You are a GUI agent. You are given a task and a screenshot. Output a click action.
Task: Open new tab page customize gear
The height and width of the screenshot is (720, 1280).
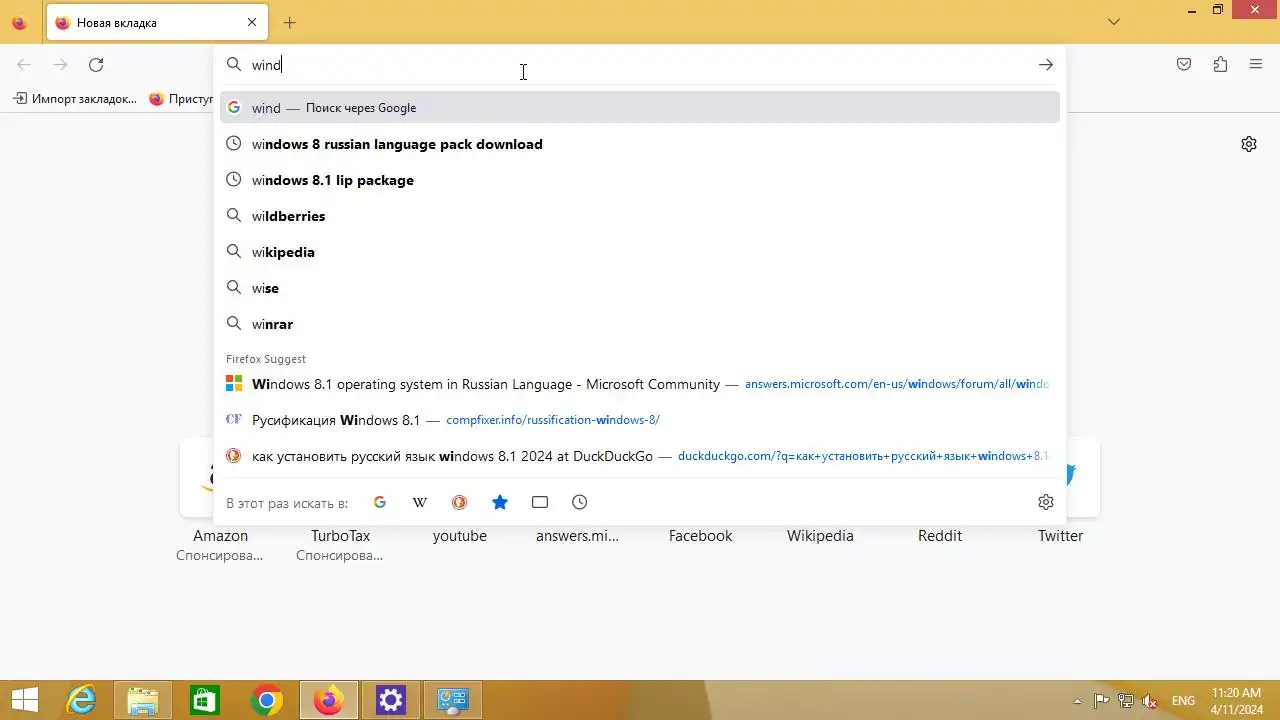point(1249,144)
